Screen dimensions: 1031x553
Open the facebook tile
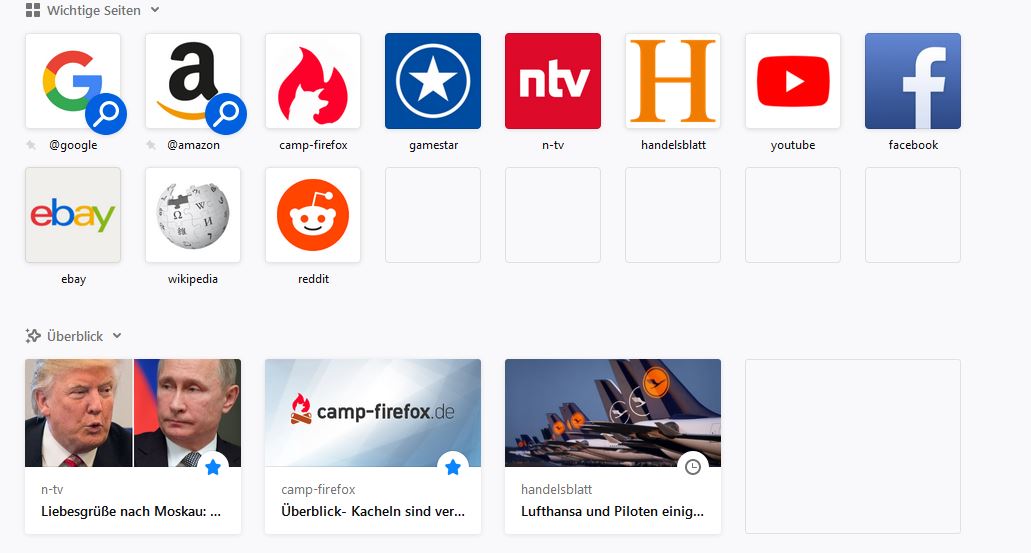[x=913, y=81]
